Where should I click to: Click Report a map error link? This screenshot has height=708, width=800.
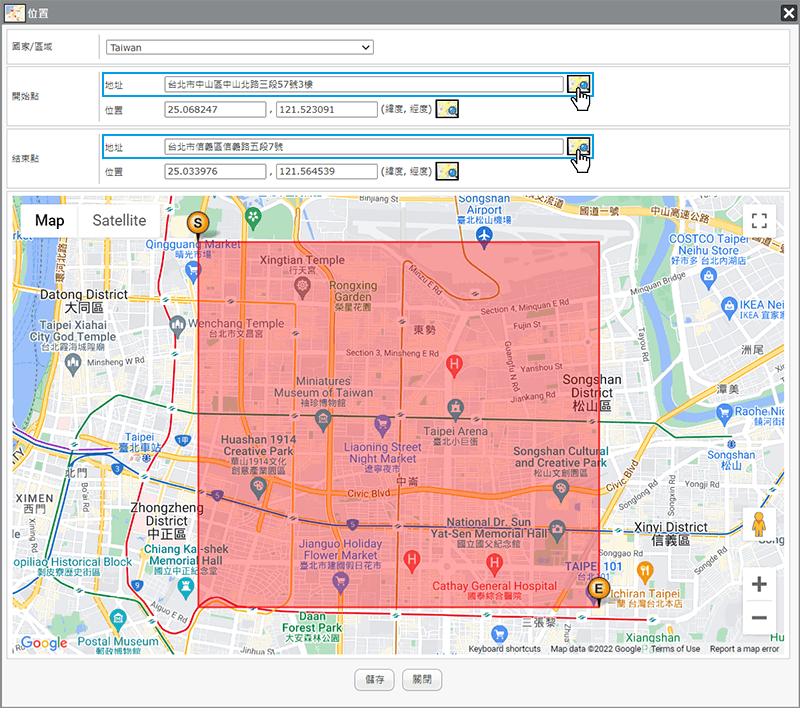click(744, 649)
